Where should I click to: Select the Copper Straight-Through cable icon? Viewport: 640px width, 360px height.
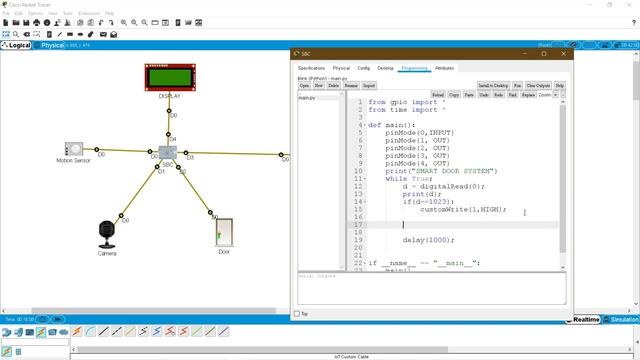(x=103, y=331)
